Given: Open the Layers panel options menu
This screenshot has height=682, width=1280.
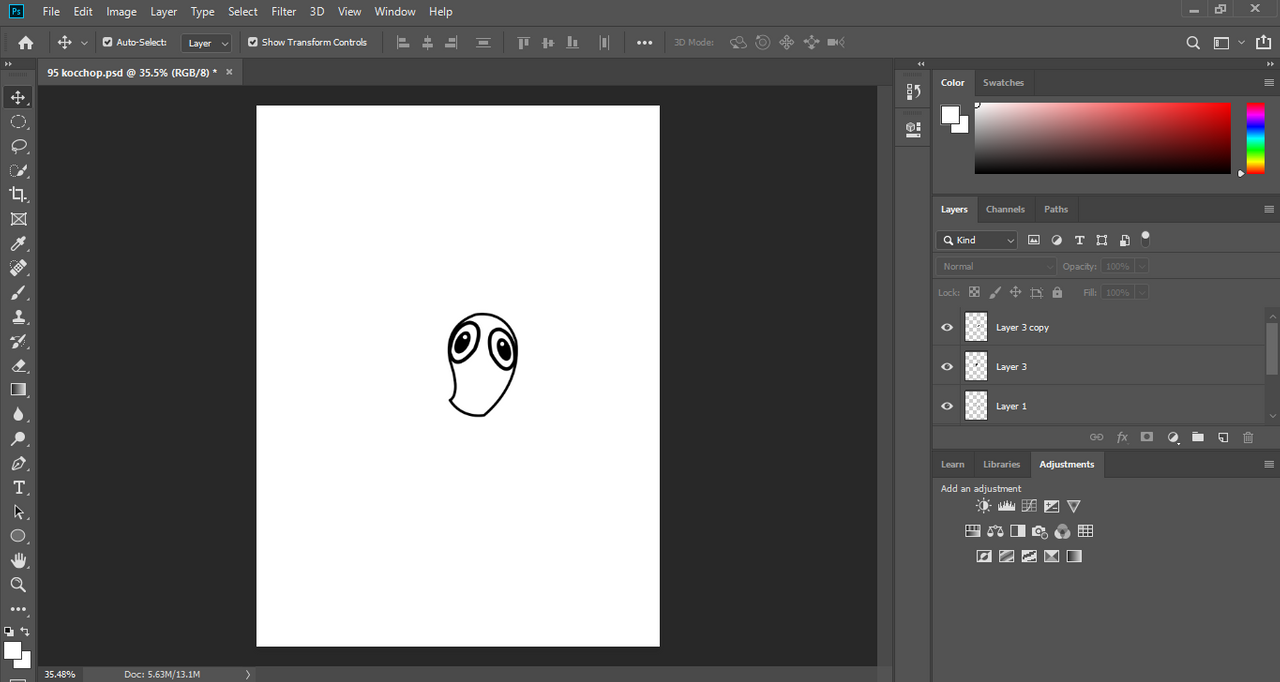Looking at the screenshot, I should point(1269,209).
